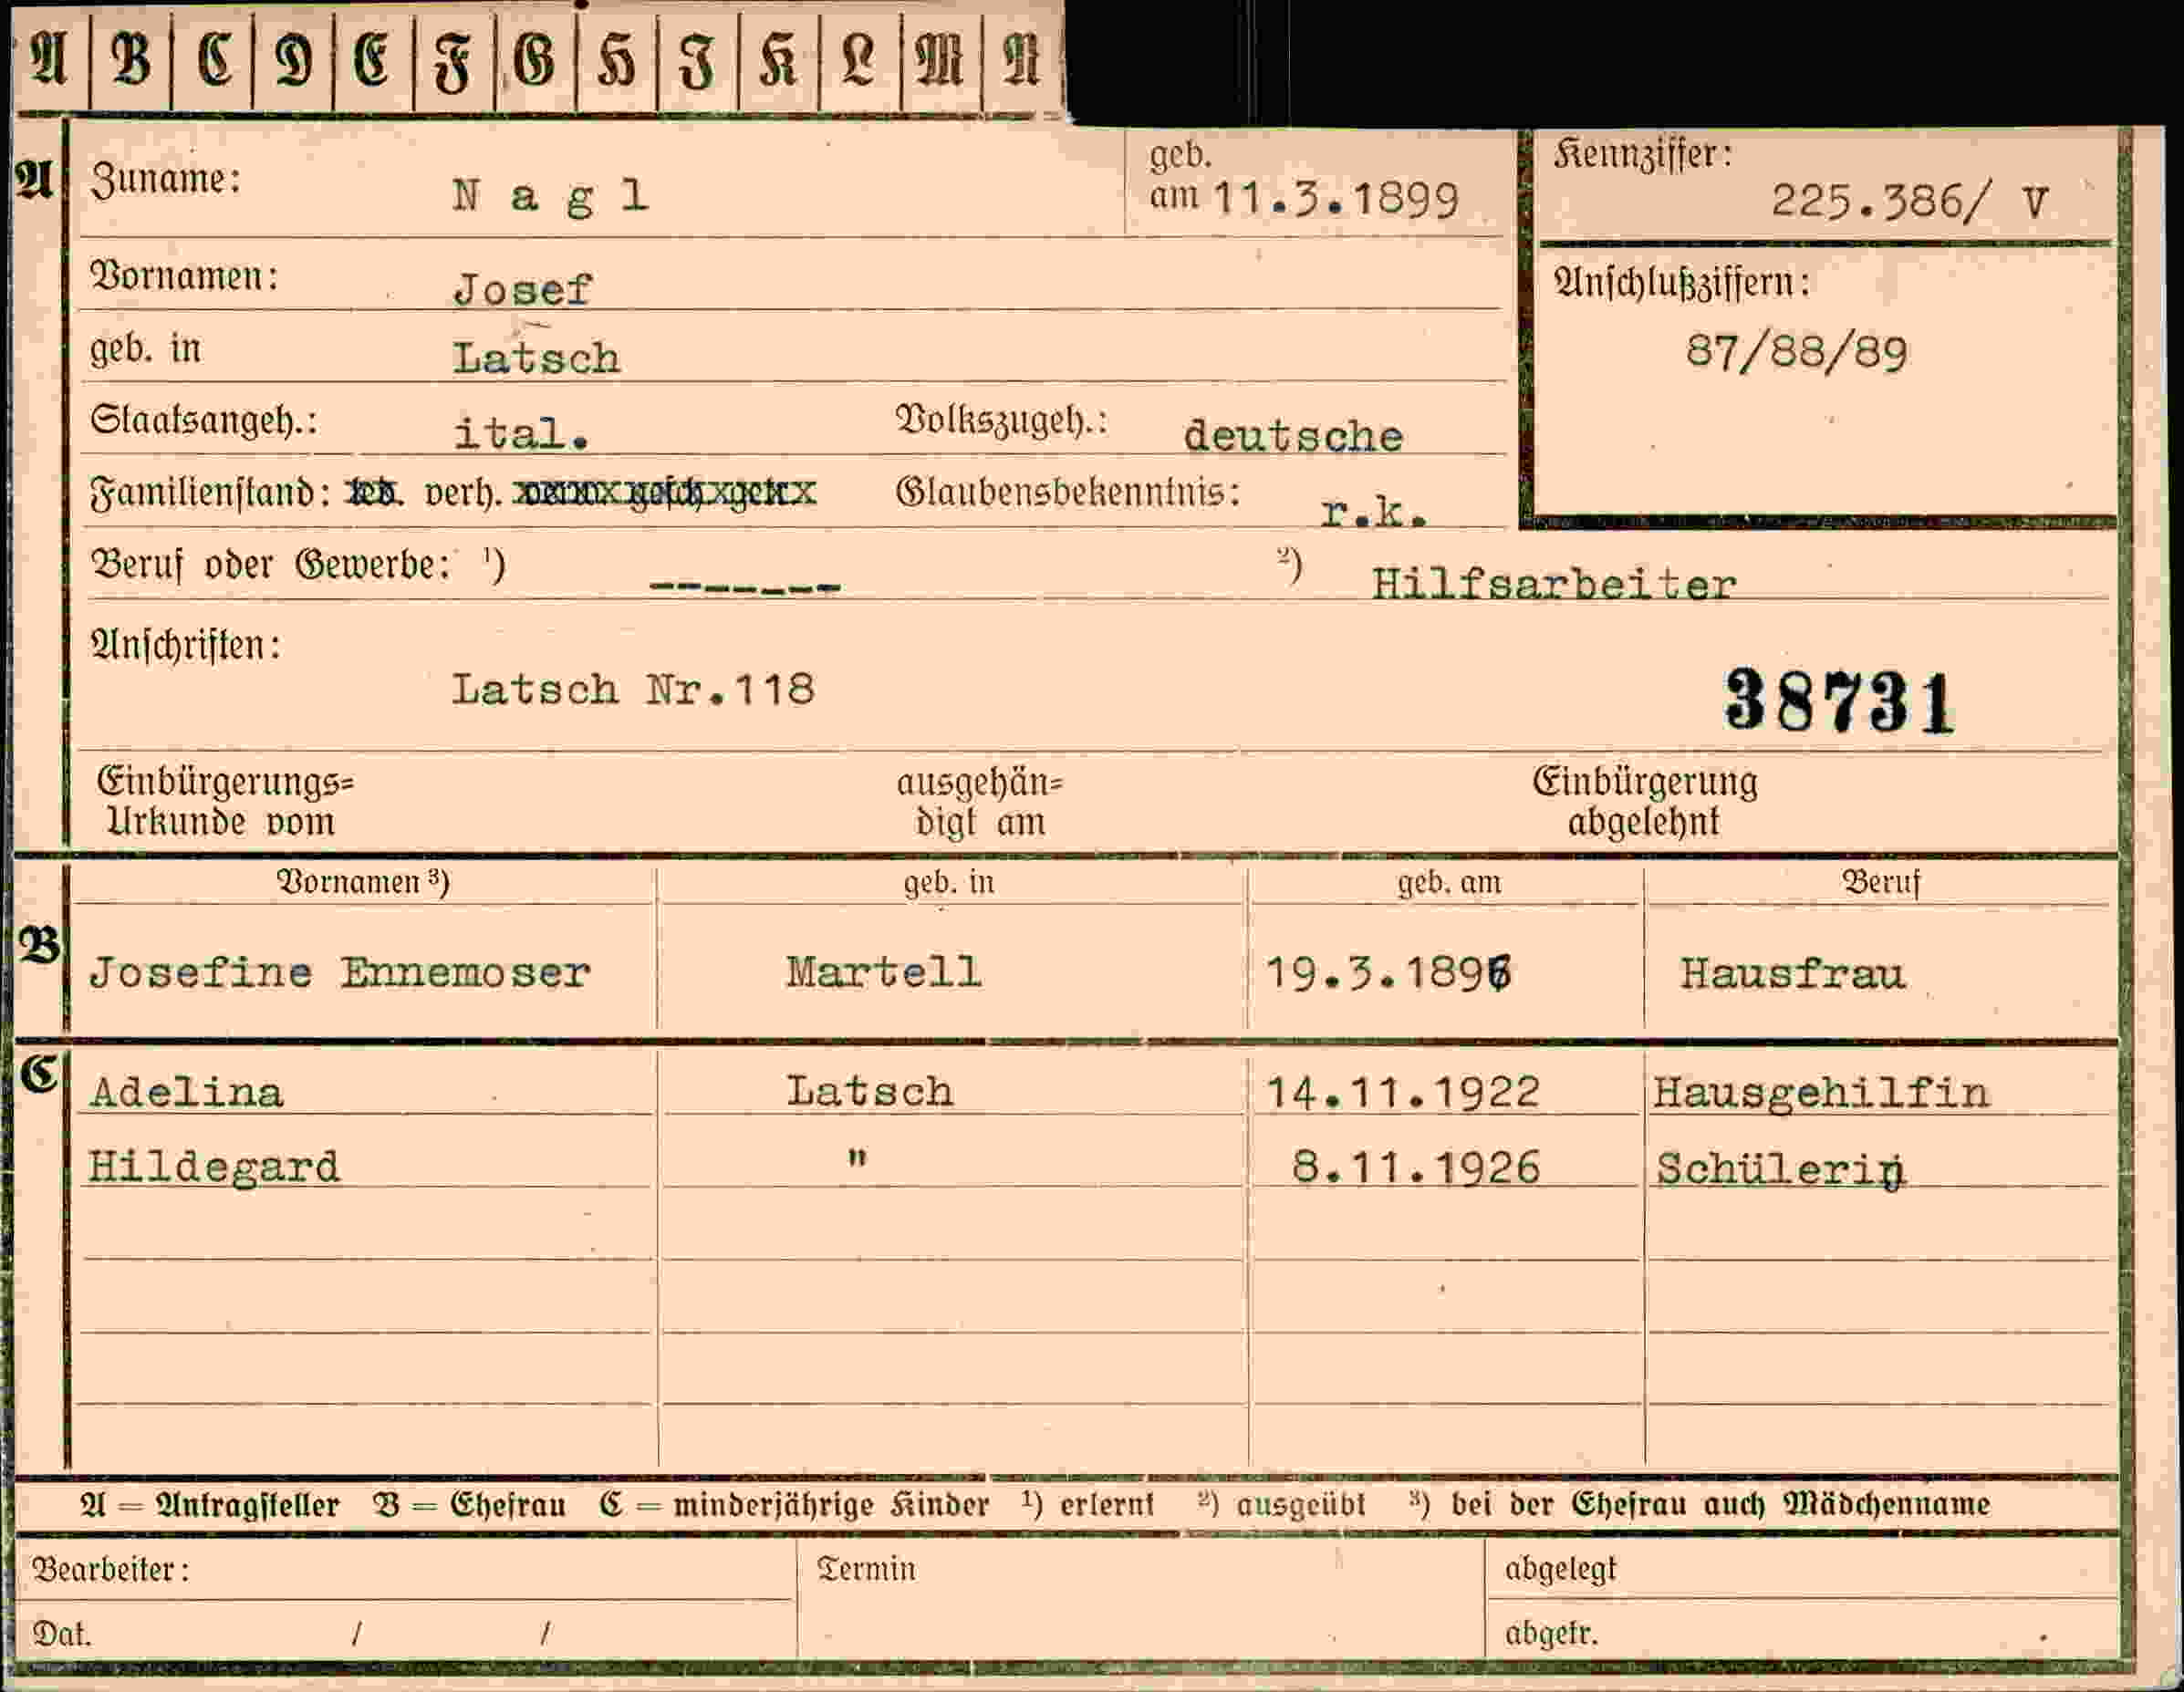The image size is (2184, 1692).
Task: Click the index tab letter C
Action: (214, 60)
